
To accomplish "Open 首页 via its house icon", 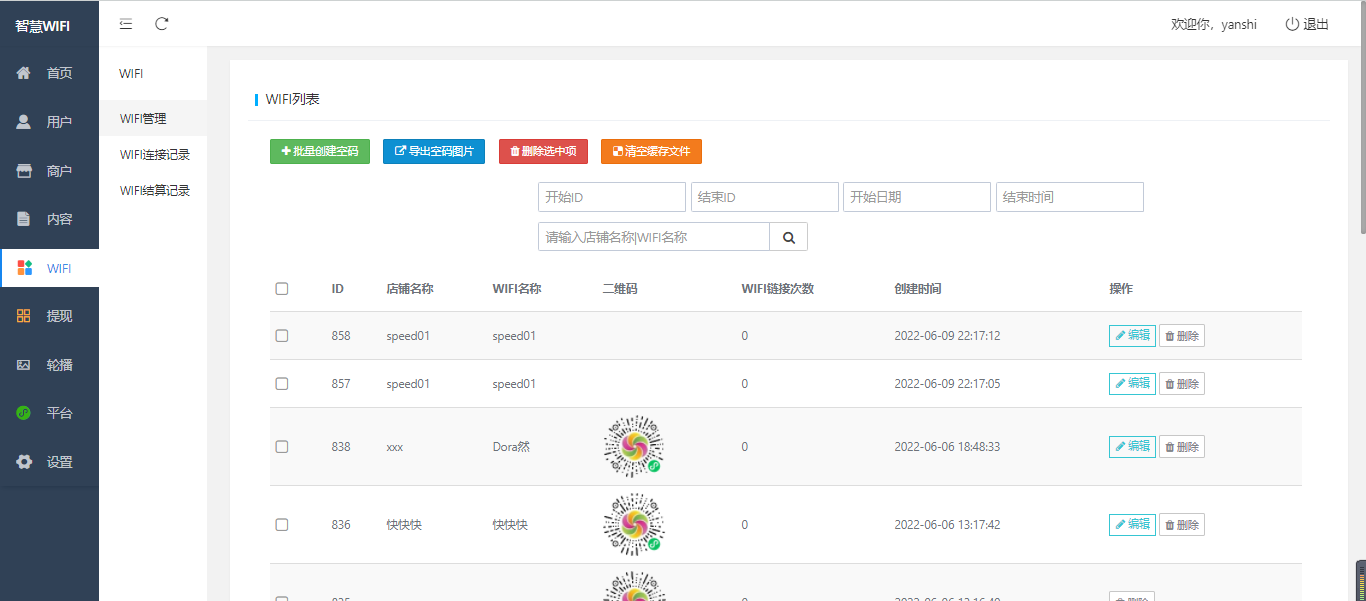I will pyautogui.click(x=24, y=73).
